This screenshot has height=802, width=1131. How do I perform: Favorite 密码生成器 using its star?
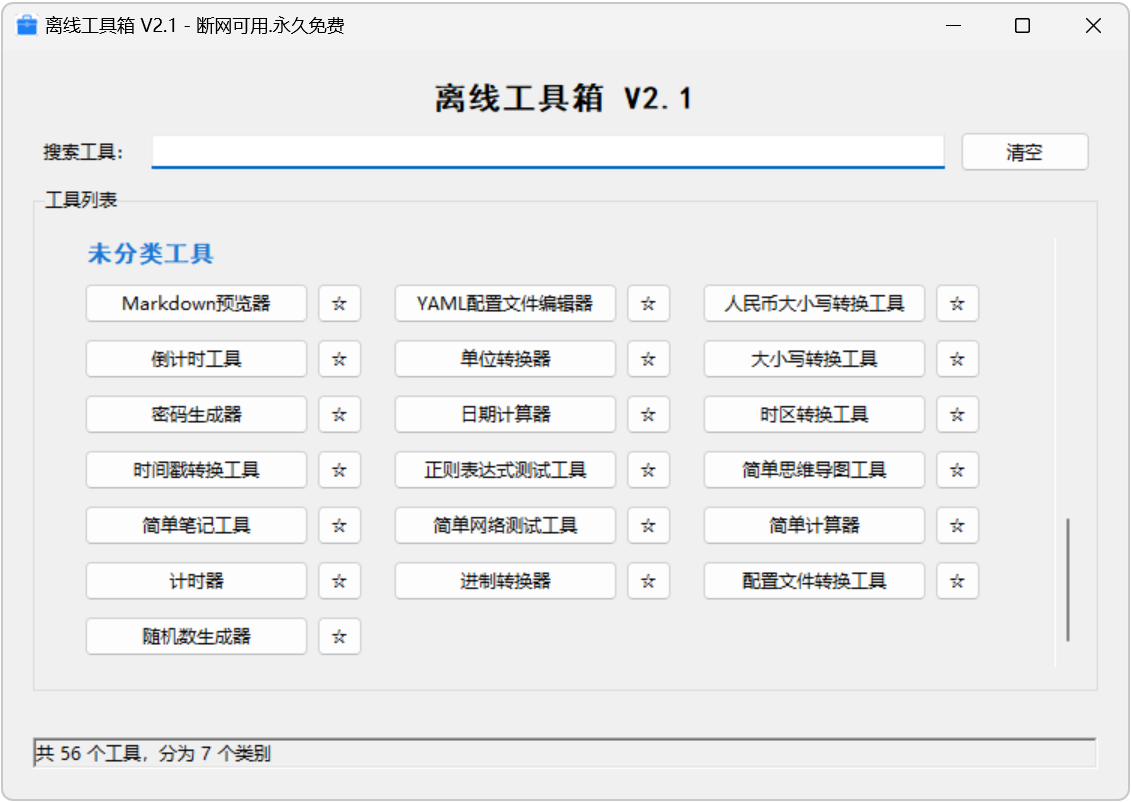pos(339,415)
